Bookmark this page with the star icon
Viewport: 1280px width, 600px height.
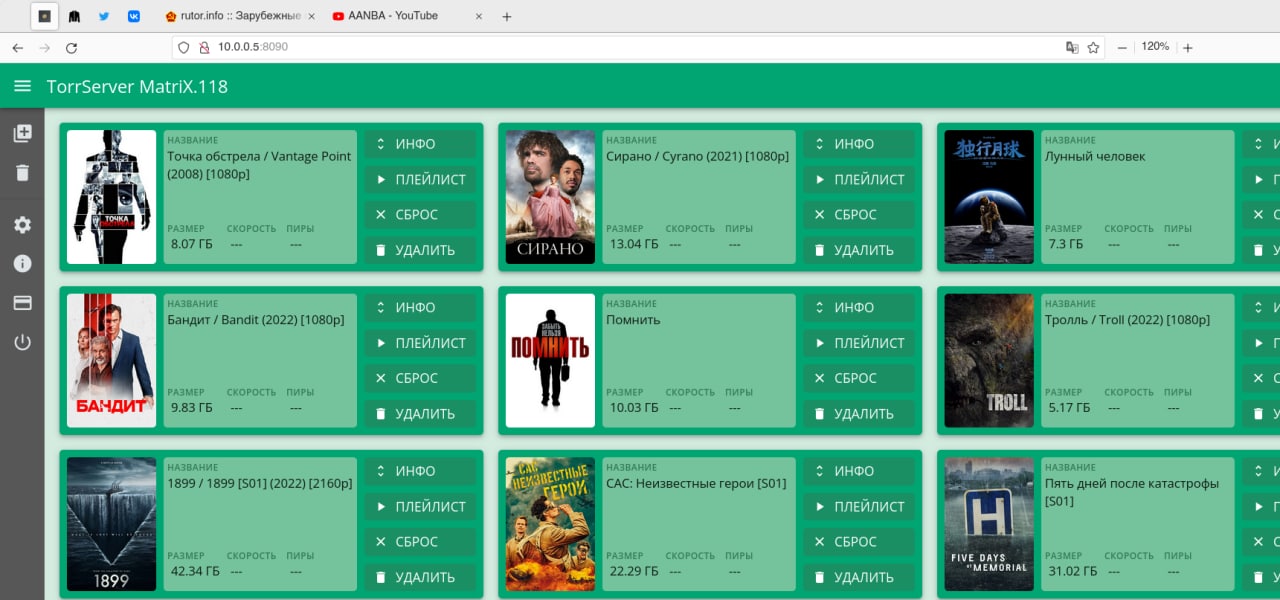click(1093, 47)
